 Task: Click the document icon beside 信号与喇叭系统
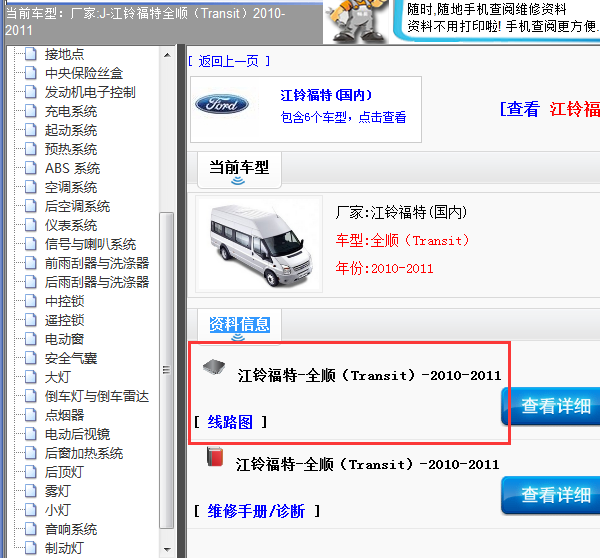pos(31,244)
